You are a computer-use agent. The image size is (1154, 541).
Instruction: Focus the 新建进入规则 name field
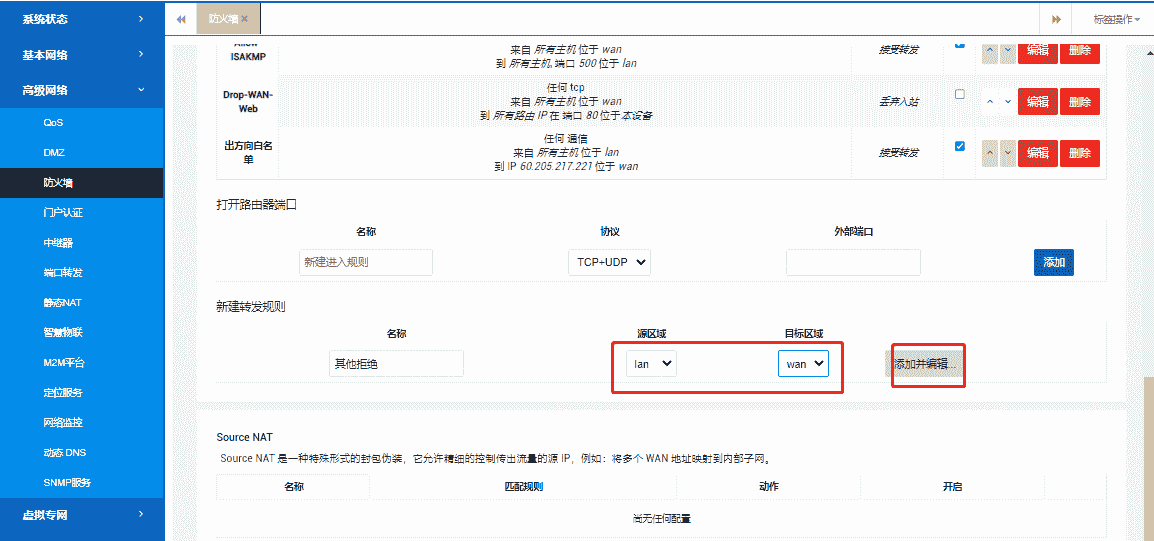366,262
